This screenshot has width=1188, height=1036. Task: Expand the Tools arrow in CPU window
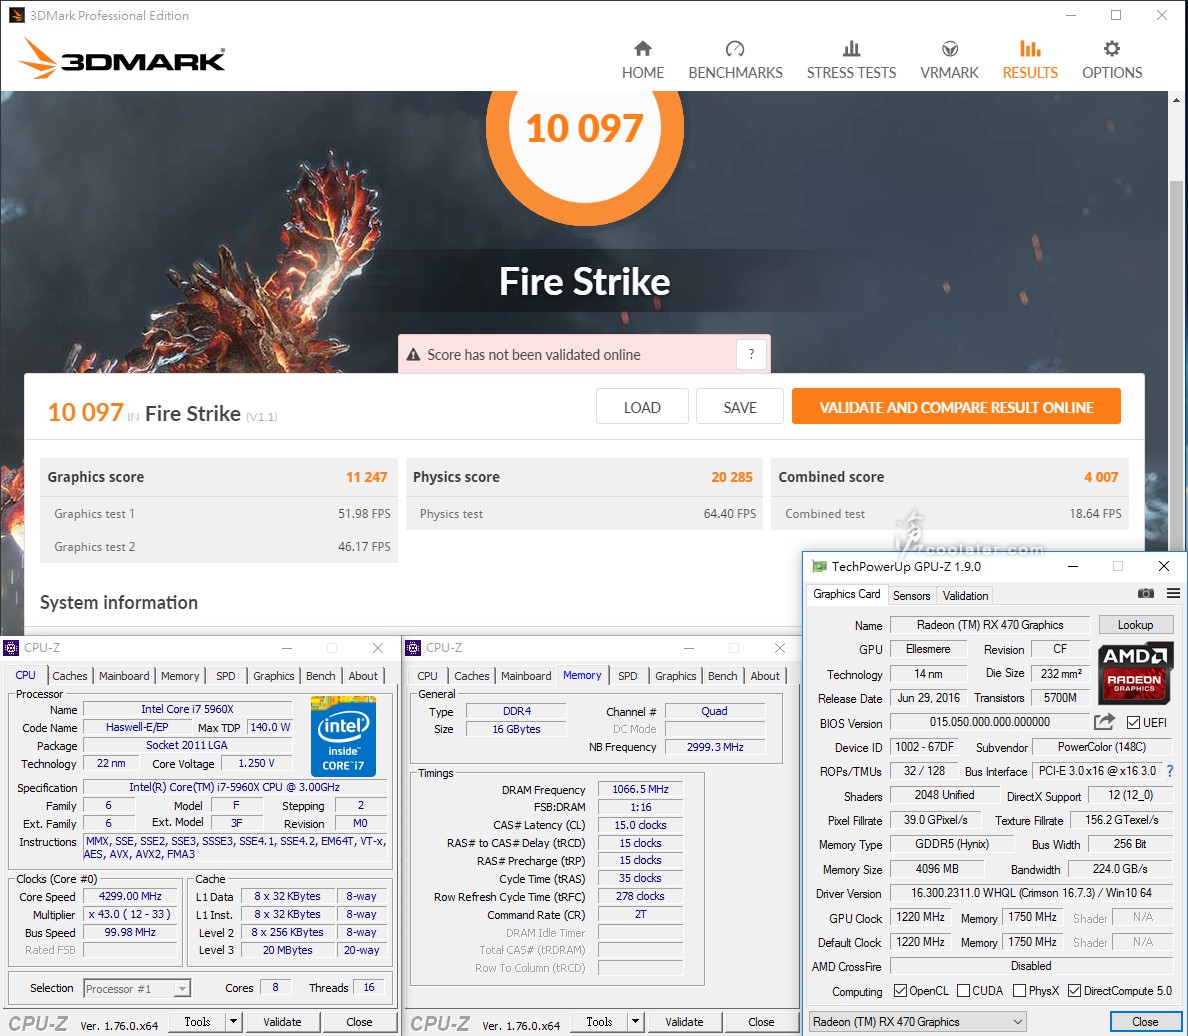pyautogui.click(x=233, y=1022)
